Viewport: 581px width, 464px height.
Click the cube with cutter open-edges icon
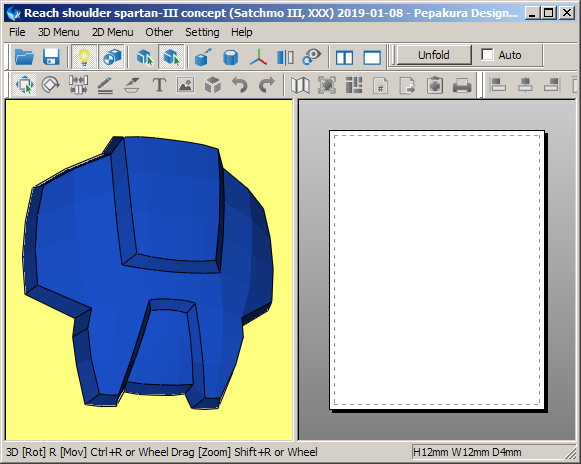point(203,57)
